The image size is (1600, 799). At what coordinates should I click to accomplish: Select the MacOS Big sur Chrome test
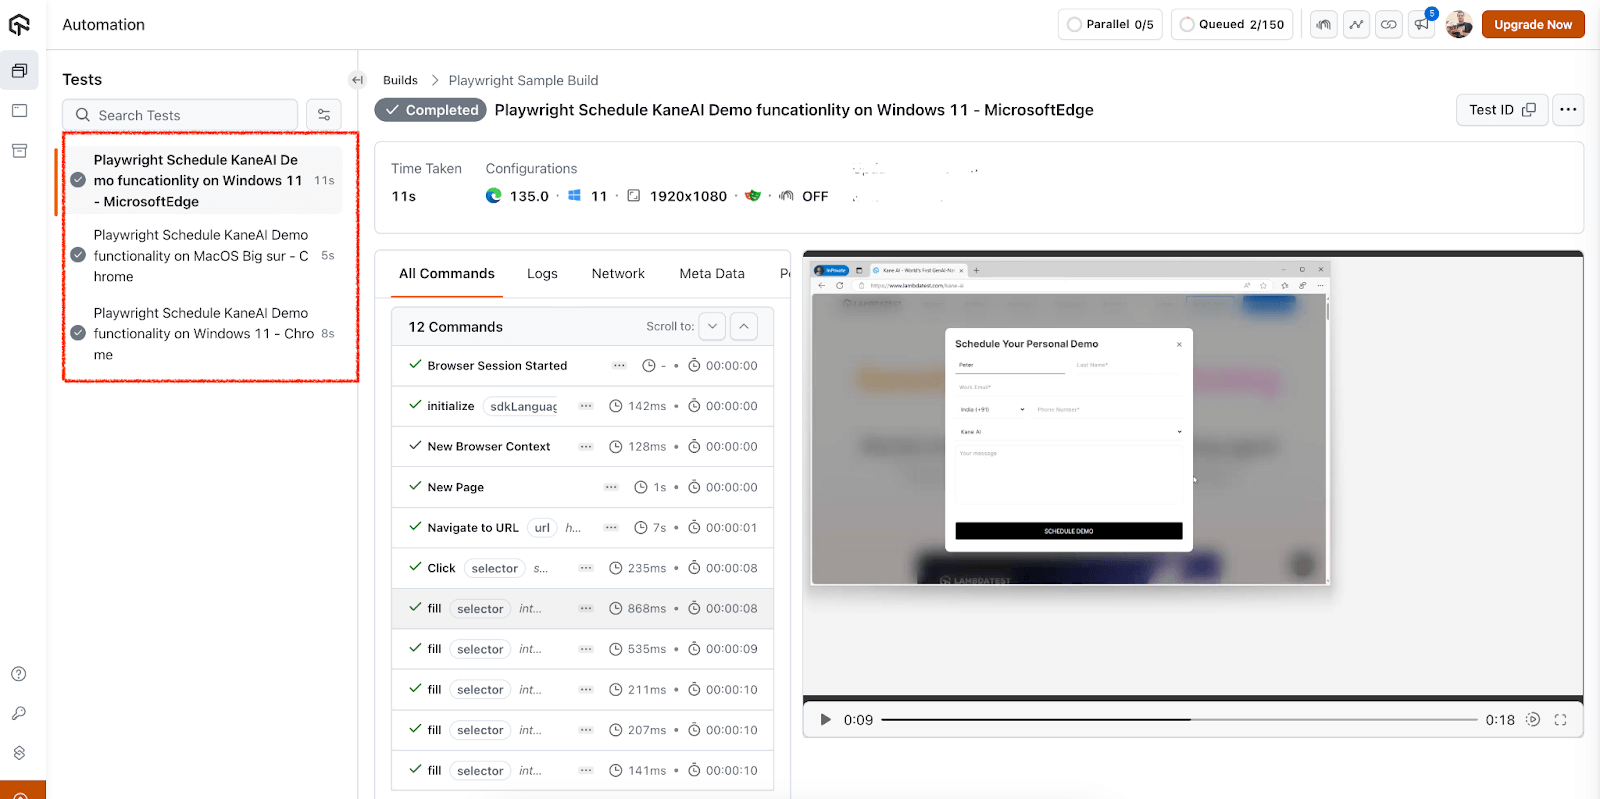tap(204, 256)
